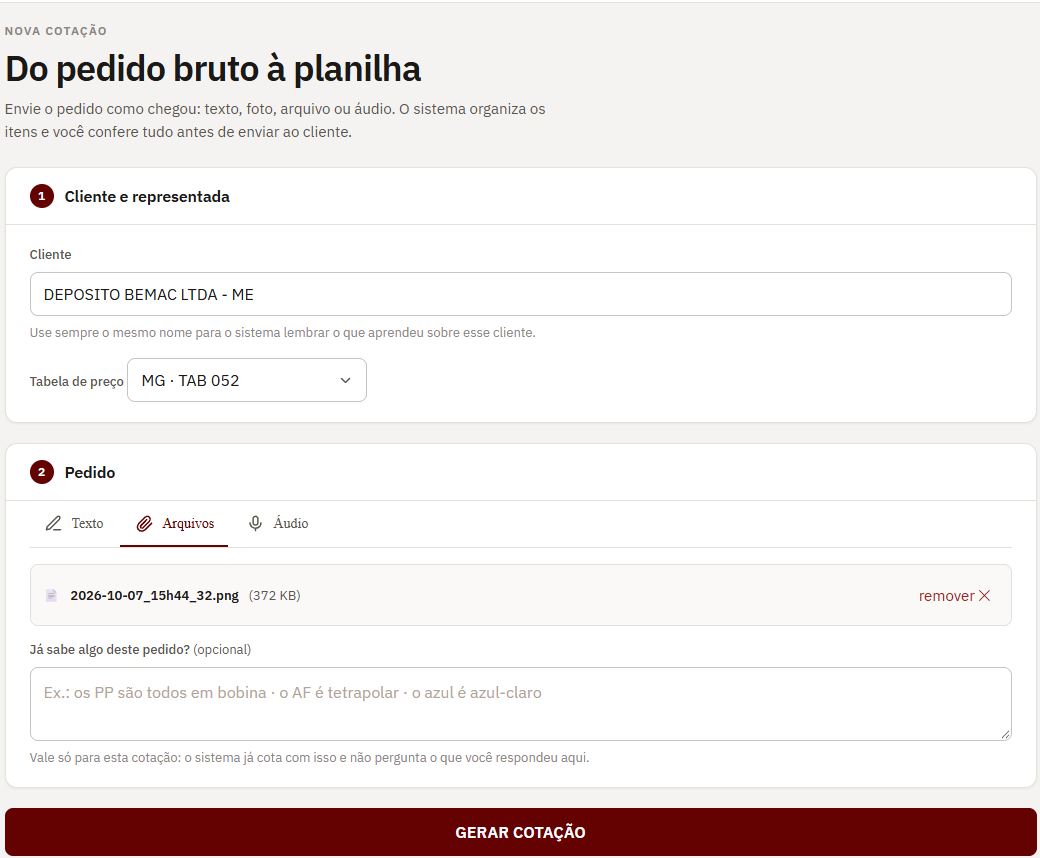Click file name 2026-10-07_15h44_32.png

155,595
